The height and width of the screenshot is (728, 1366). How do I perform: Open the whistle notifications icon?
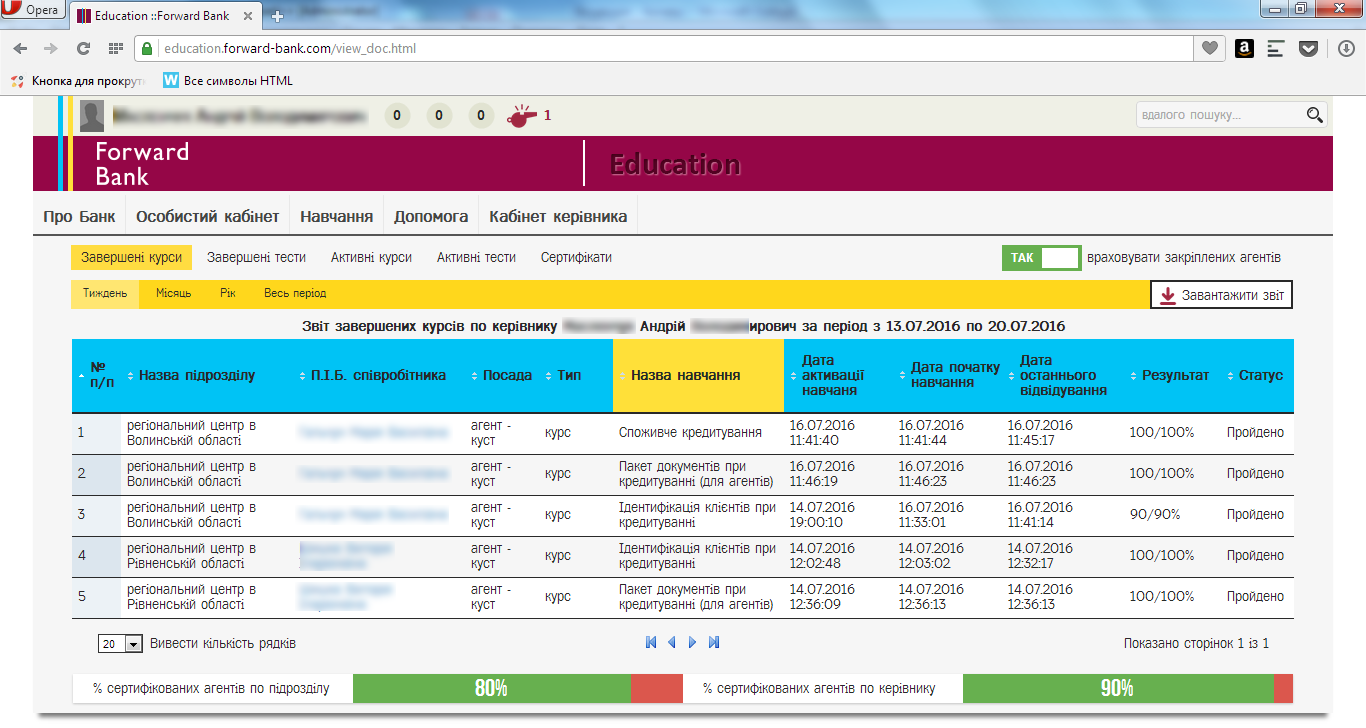pos(520,116)
